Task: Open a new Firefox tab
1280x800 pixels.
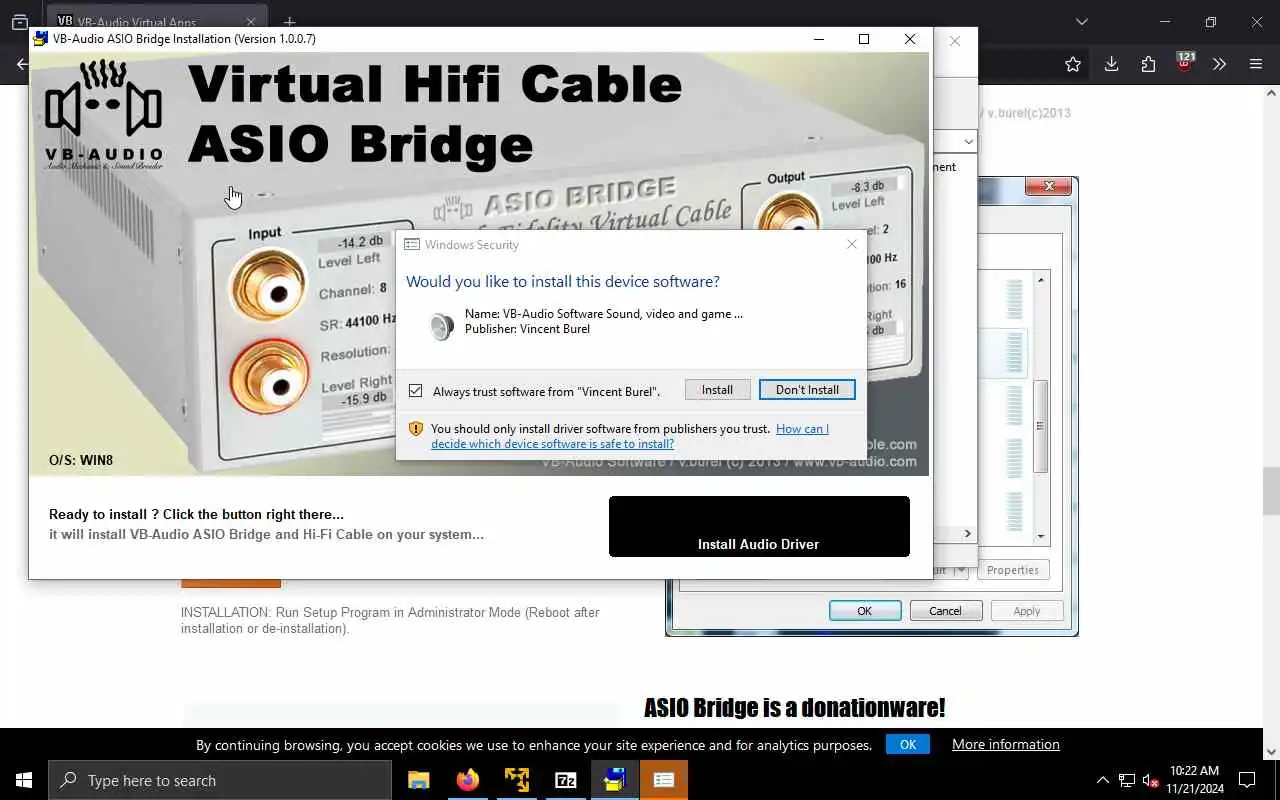Action: click(x=289, y=22)
